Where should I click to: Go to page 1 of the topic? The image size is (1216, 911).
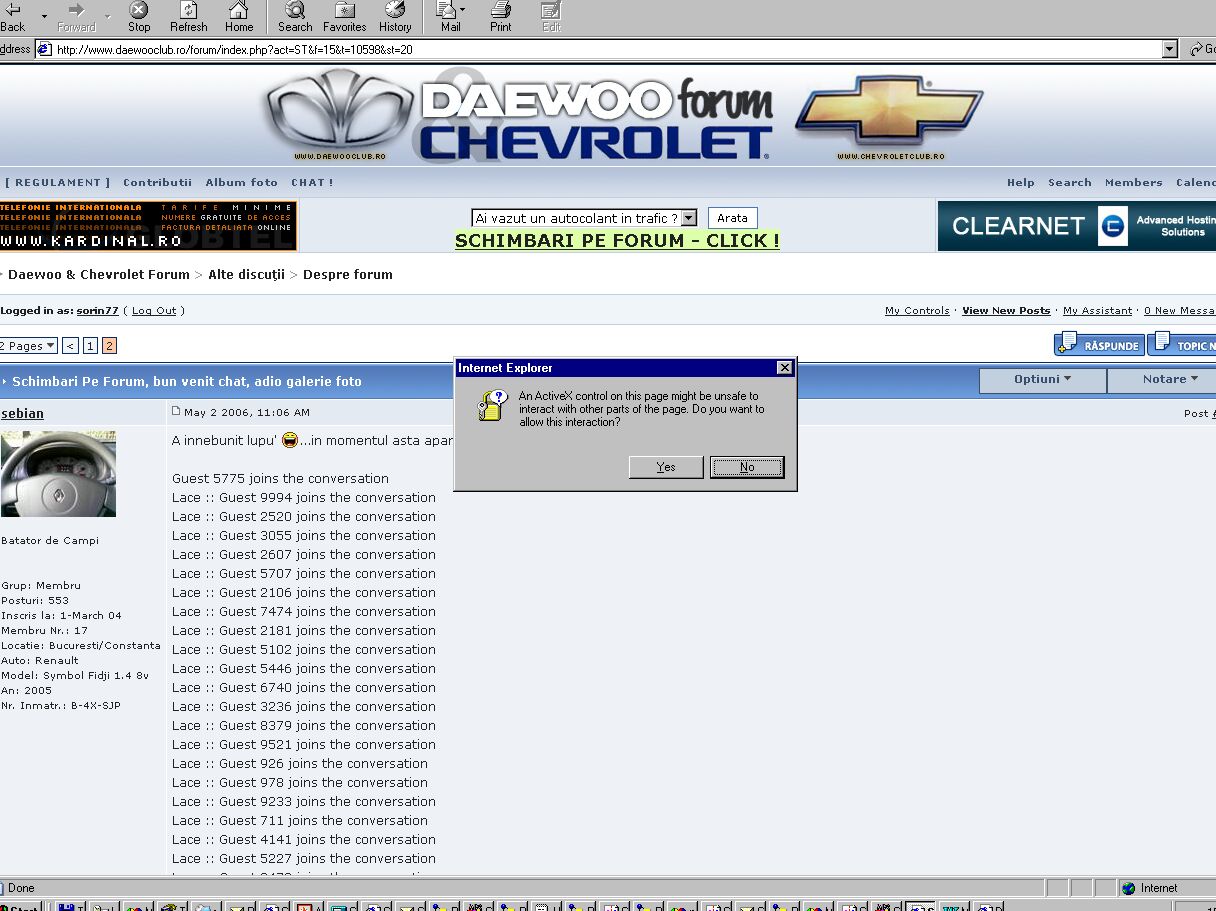(90, 346)
